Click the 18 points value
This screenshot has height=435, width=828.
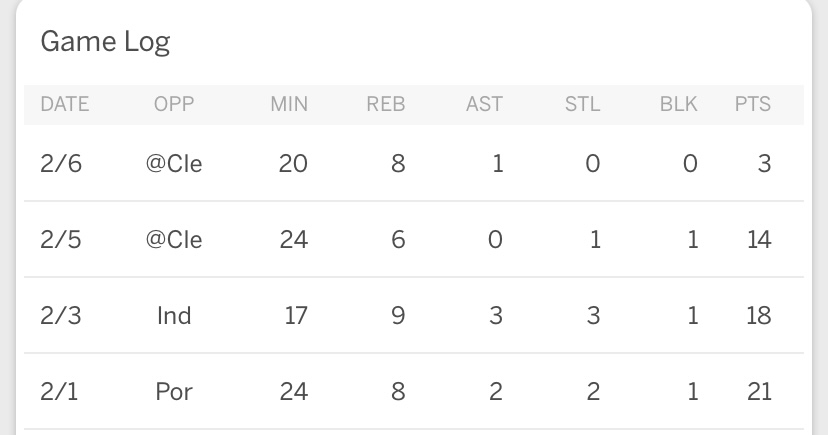758,315
